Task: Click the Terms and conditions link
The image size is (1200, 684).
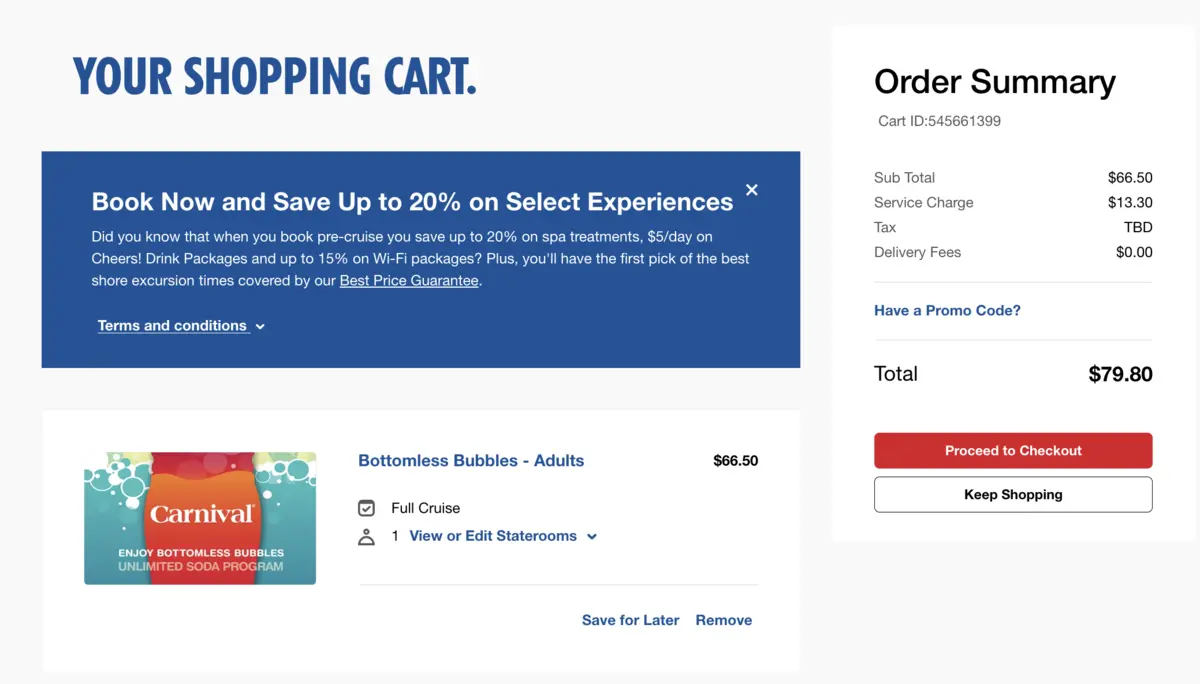Action: (172, 326)
